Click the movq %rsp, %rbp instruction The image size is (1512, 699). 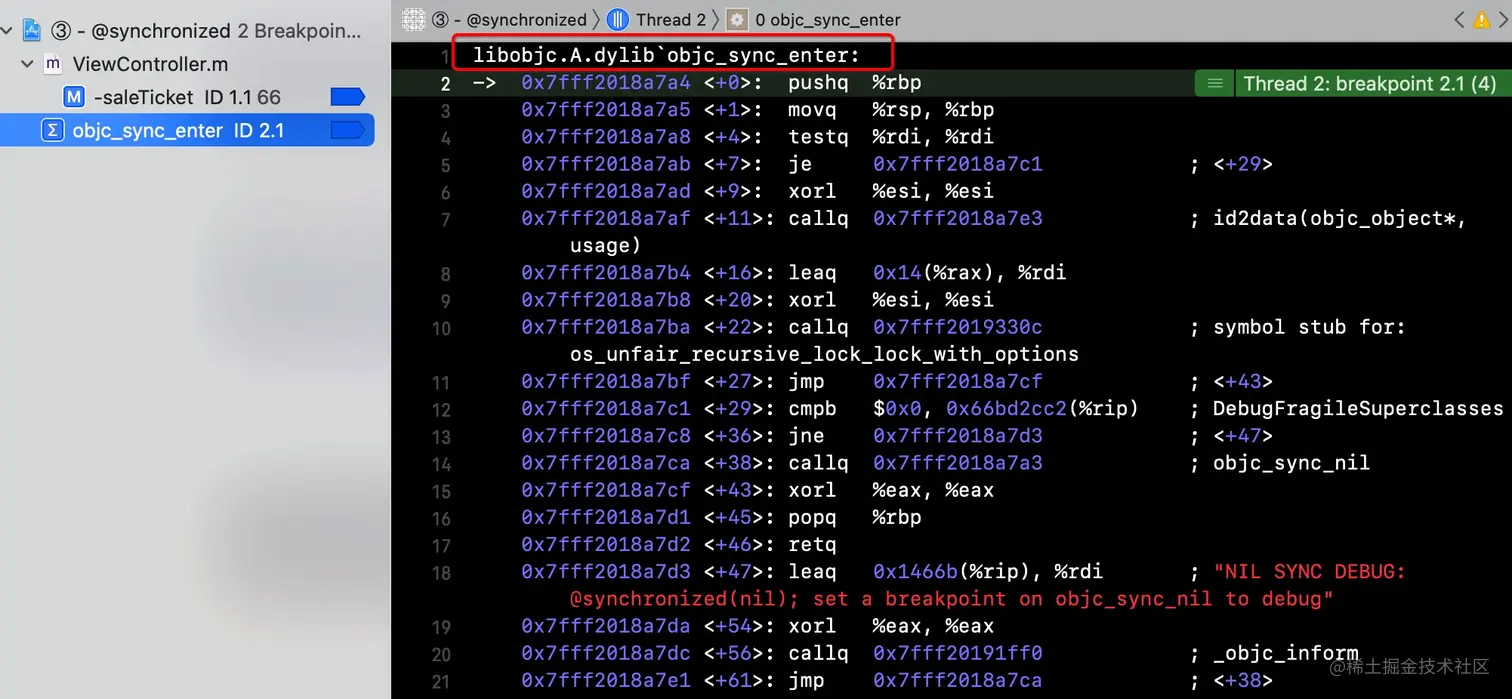tap(891, 109)
